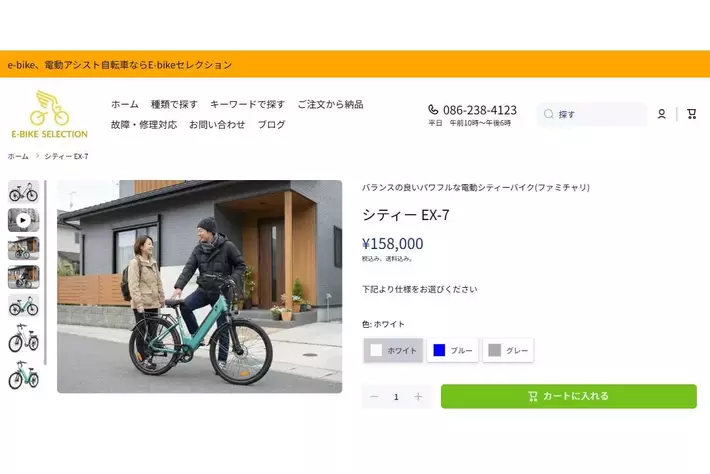Open the shopping cart icon in header
Viewport: 710px width, 474px height.
(x=691, y=114)
